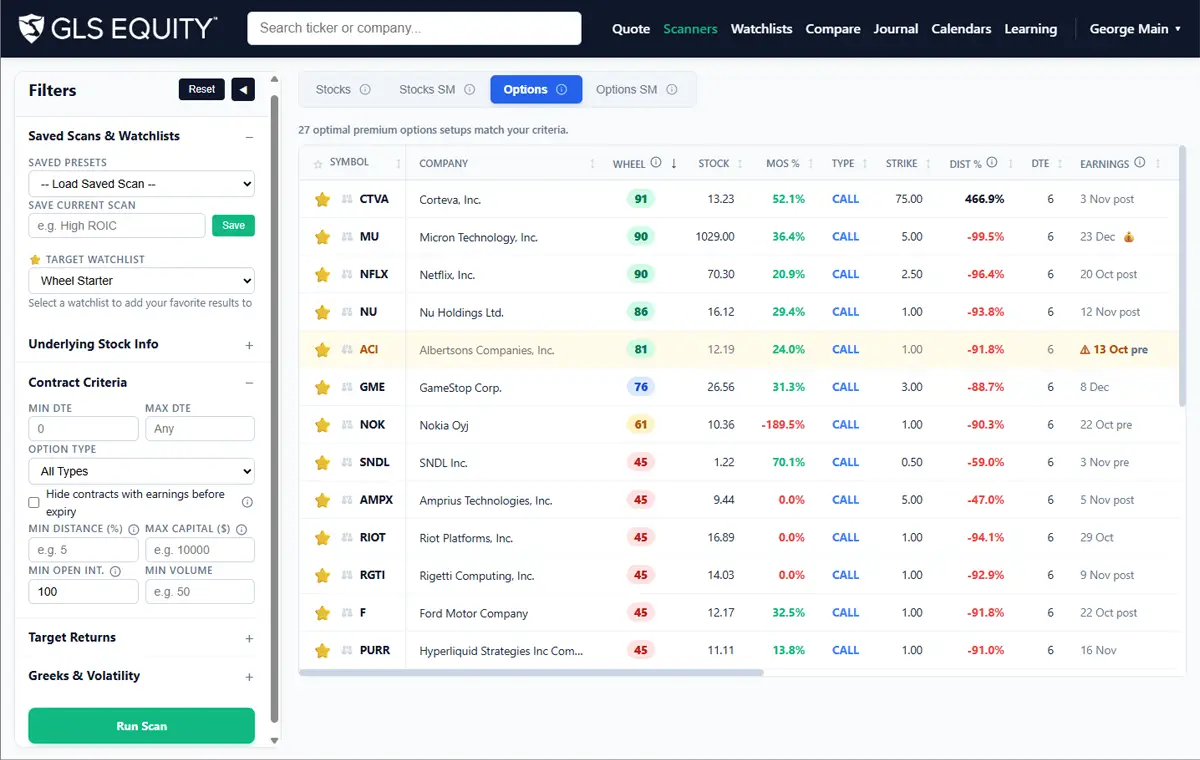1200x760 pixels.
Task: Click the NFLX ticker symbol
Action: coord(374,275)
